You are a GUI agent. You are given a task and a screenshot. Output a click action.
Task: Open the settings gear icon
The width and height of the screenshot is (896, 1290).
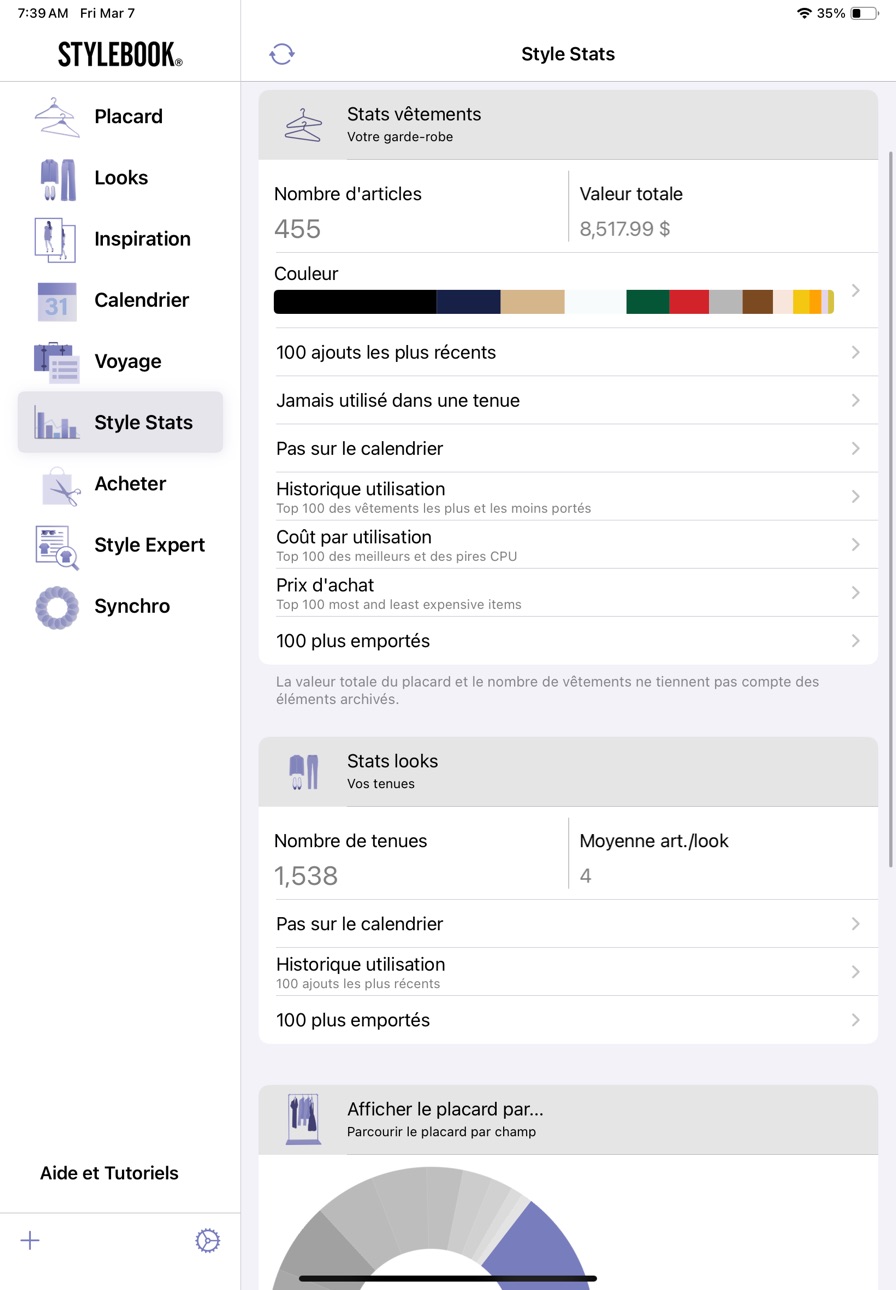[207, 1241]
